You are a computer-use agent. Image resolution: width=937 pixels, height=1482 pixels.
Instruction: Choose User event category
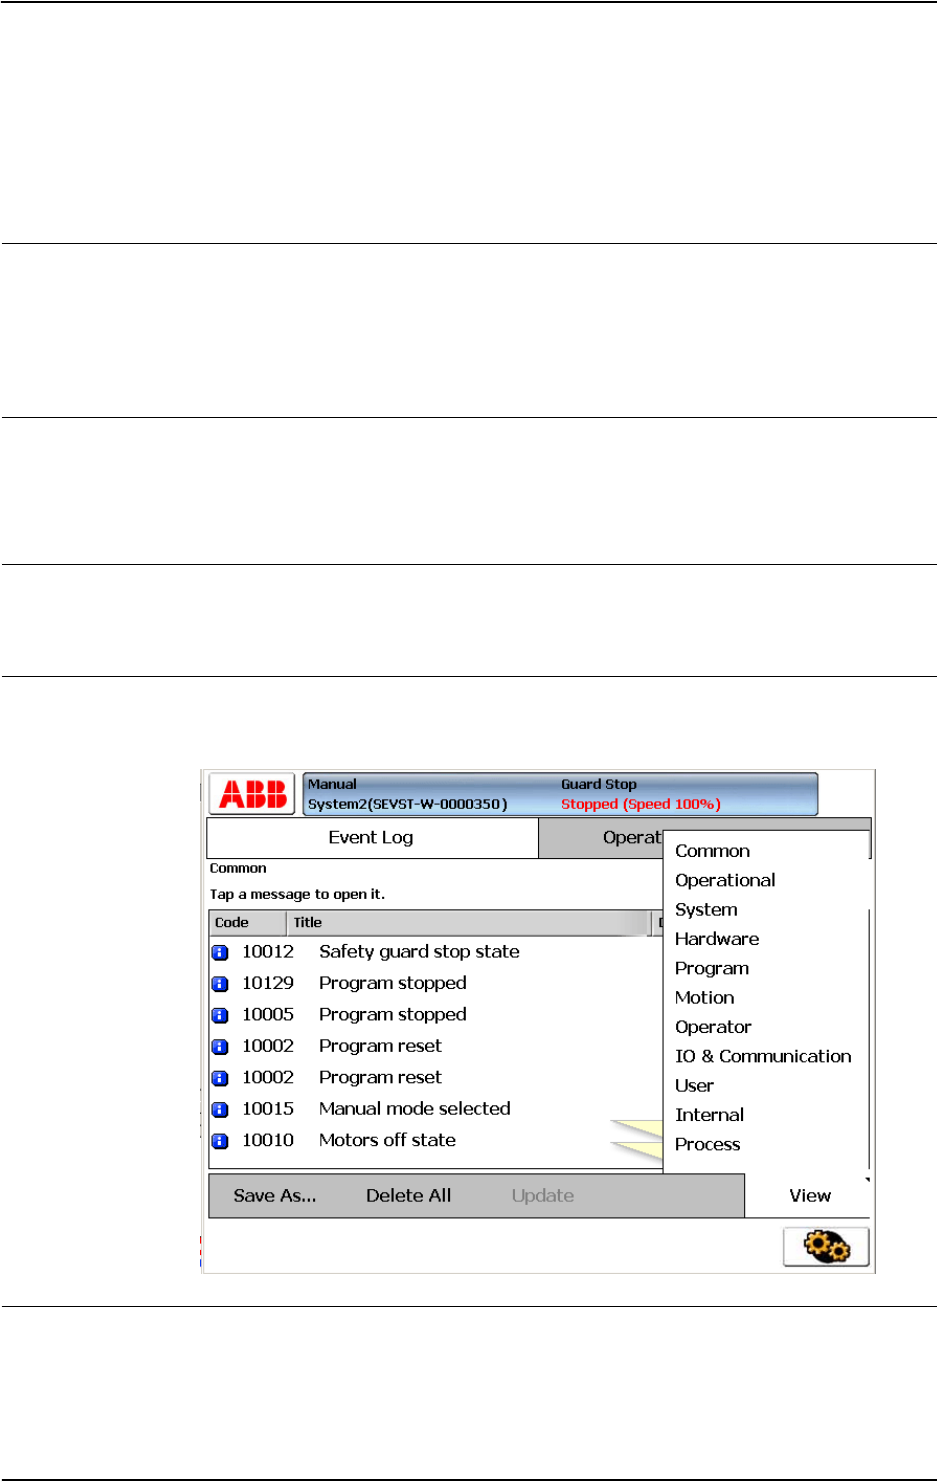(694, 1085)
